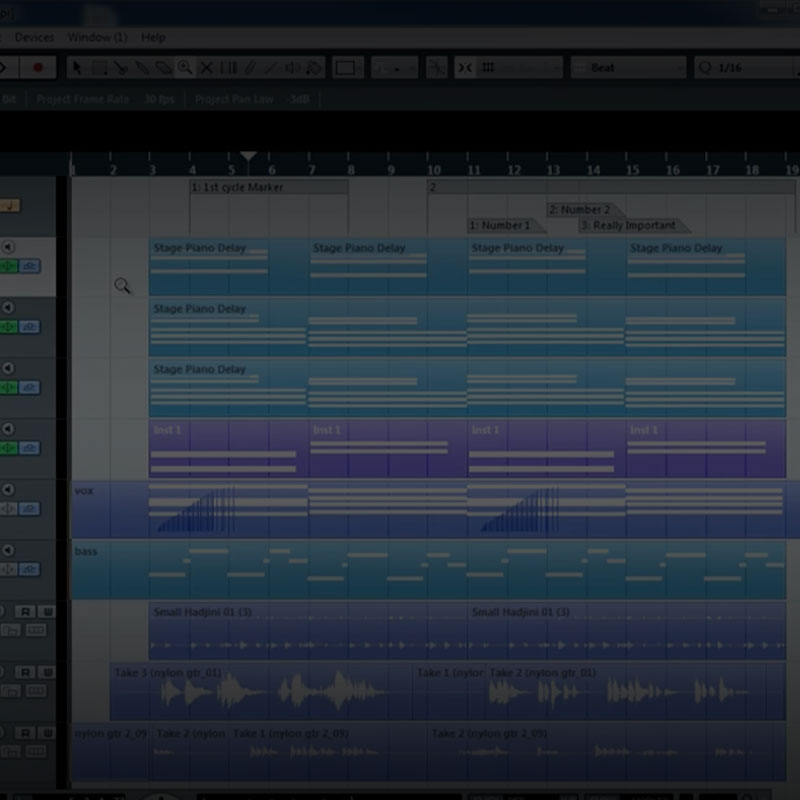The image size is (800, 800).
Task: Select the Number 2 marker
Action: click(x=586, y=210)
